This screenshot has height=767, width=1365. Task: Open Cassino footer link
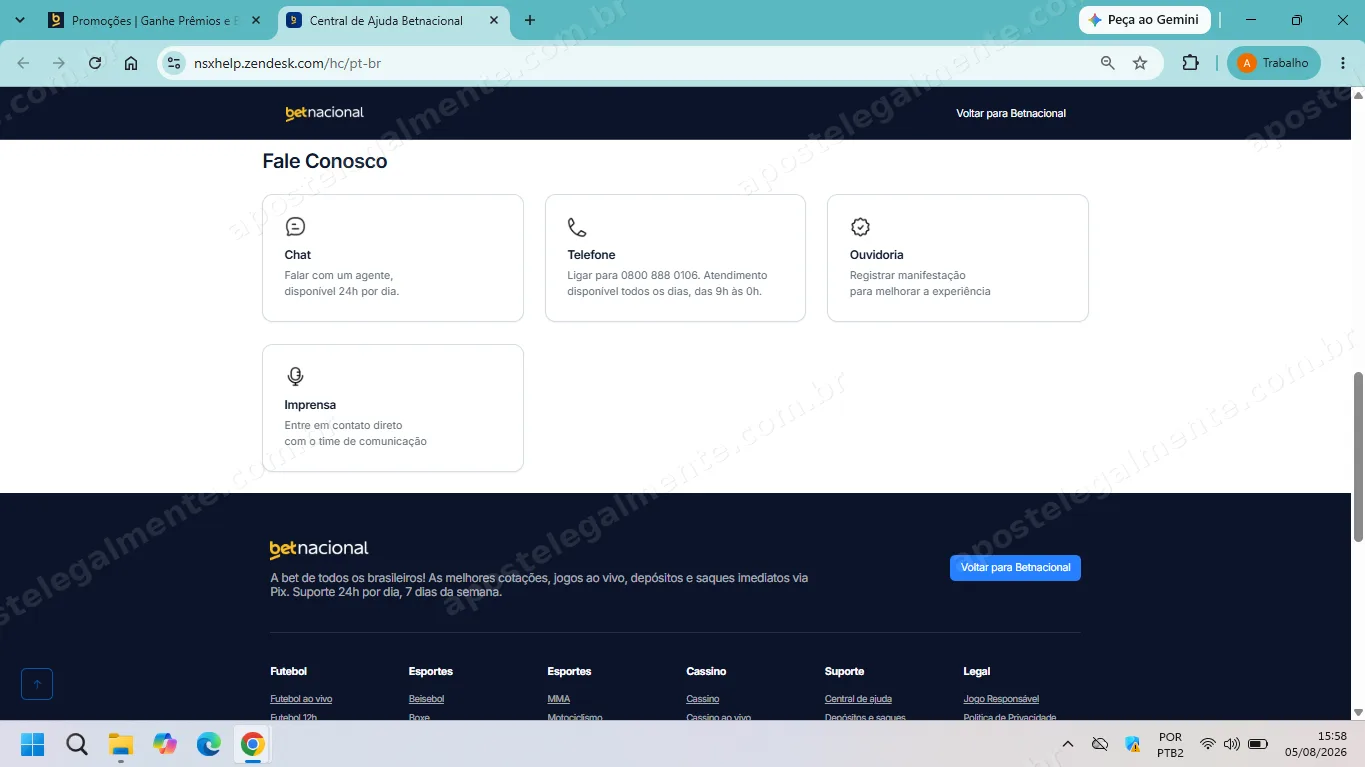[703, 699]
